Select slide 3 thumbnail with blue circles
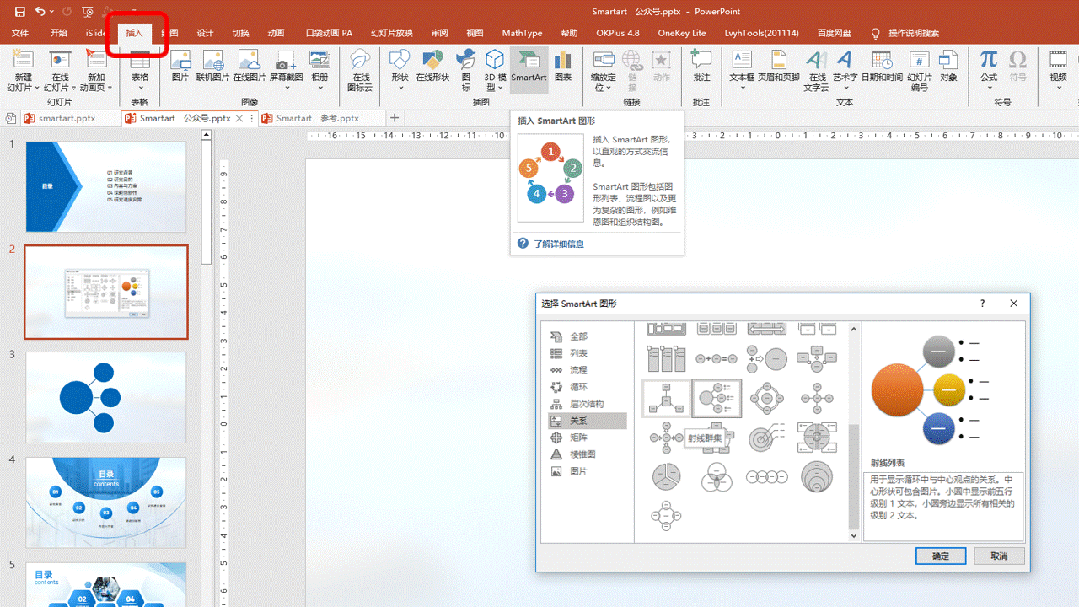The width and height of the screenshot is (1079, 607). coord(106,397)
